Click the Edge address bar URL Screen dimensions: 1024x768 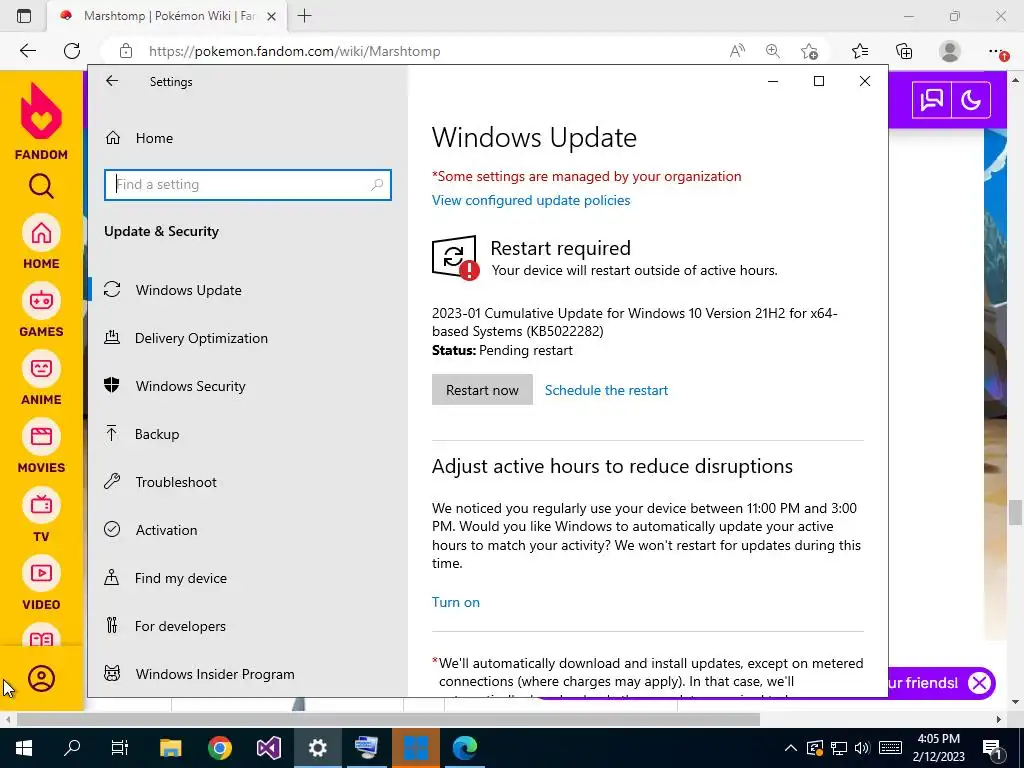click(295, 51)
